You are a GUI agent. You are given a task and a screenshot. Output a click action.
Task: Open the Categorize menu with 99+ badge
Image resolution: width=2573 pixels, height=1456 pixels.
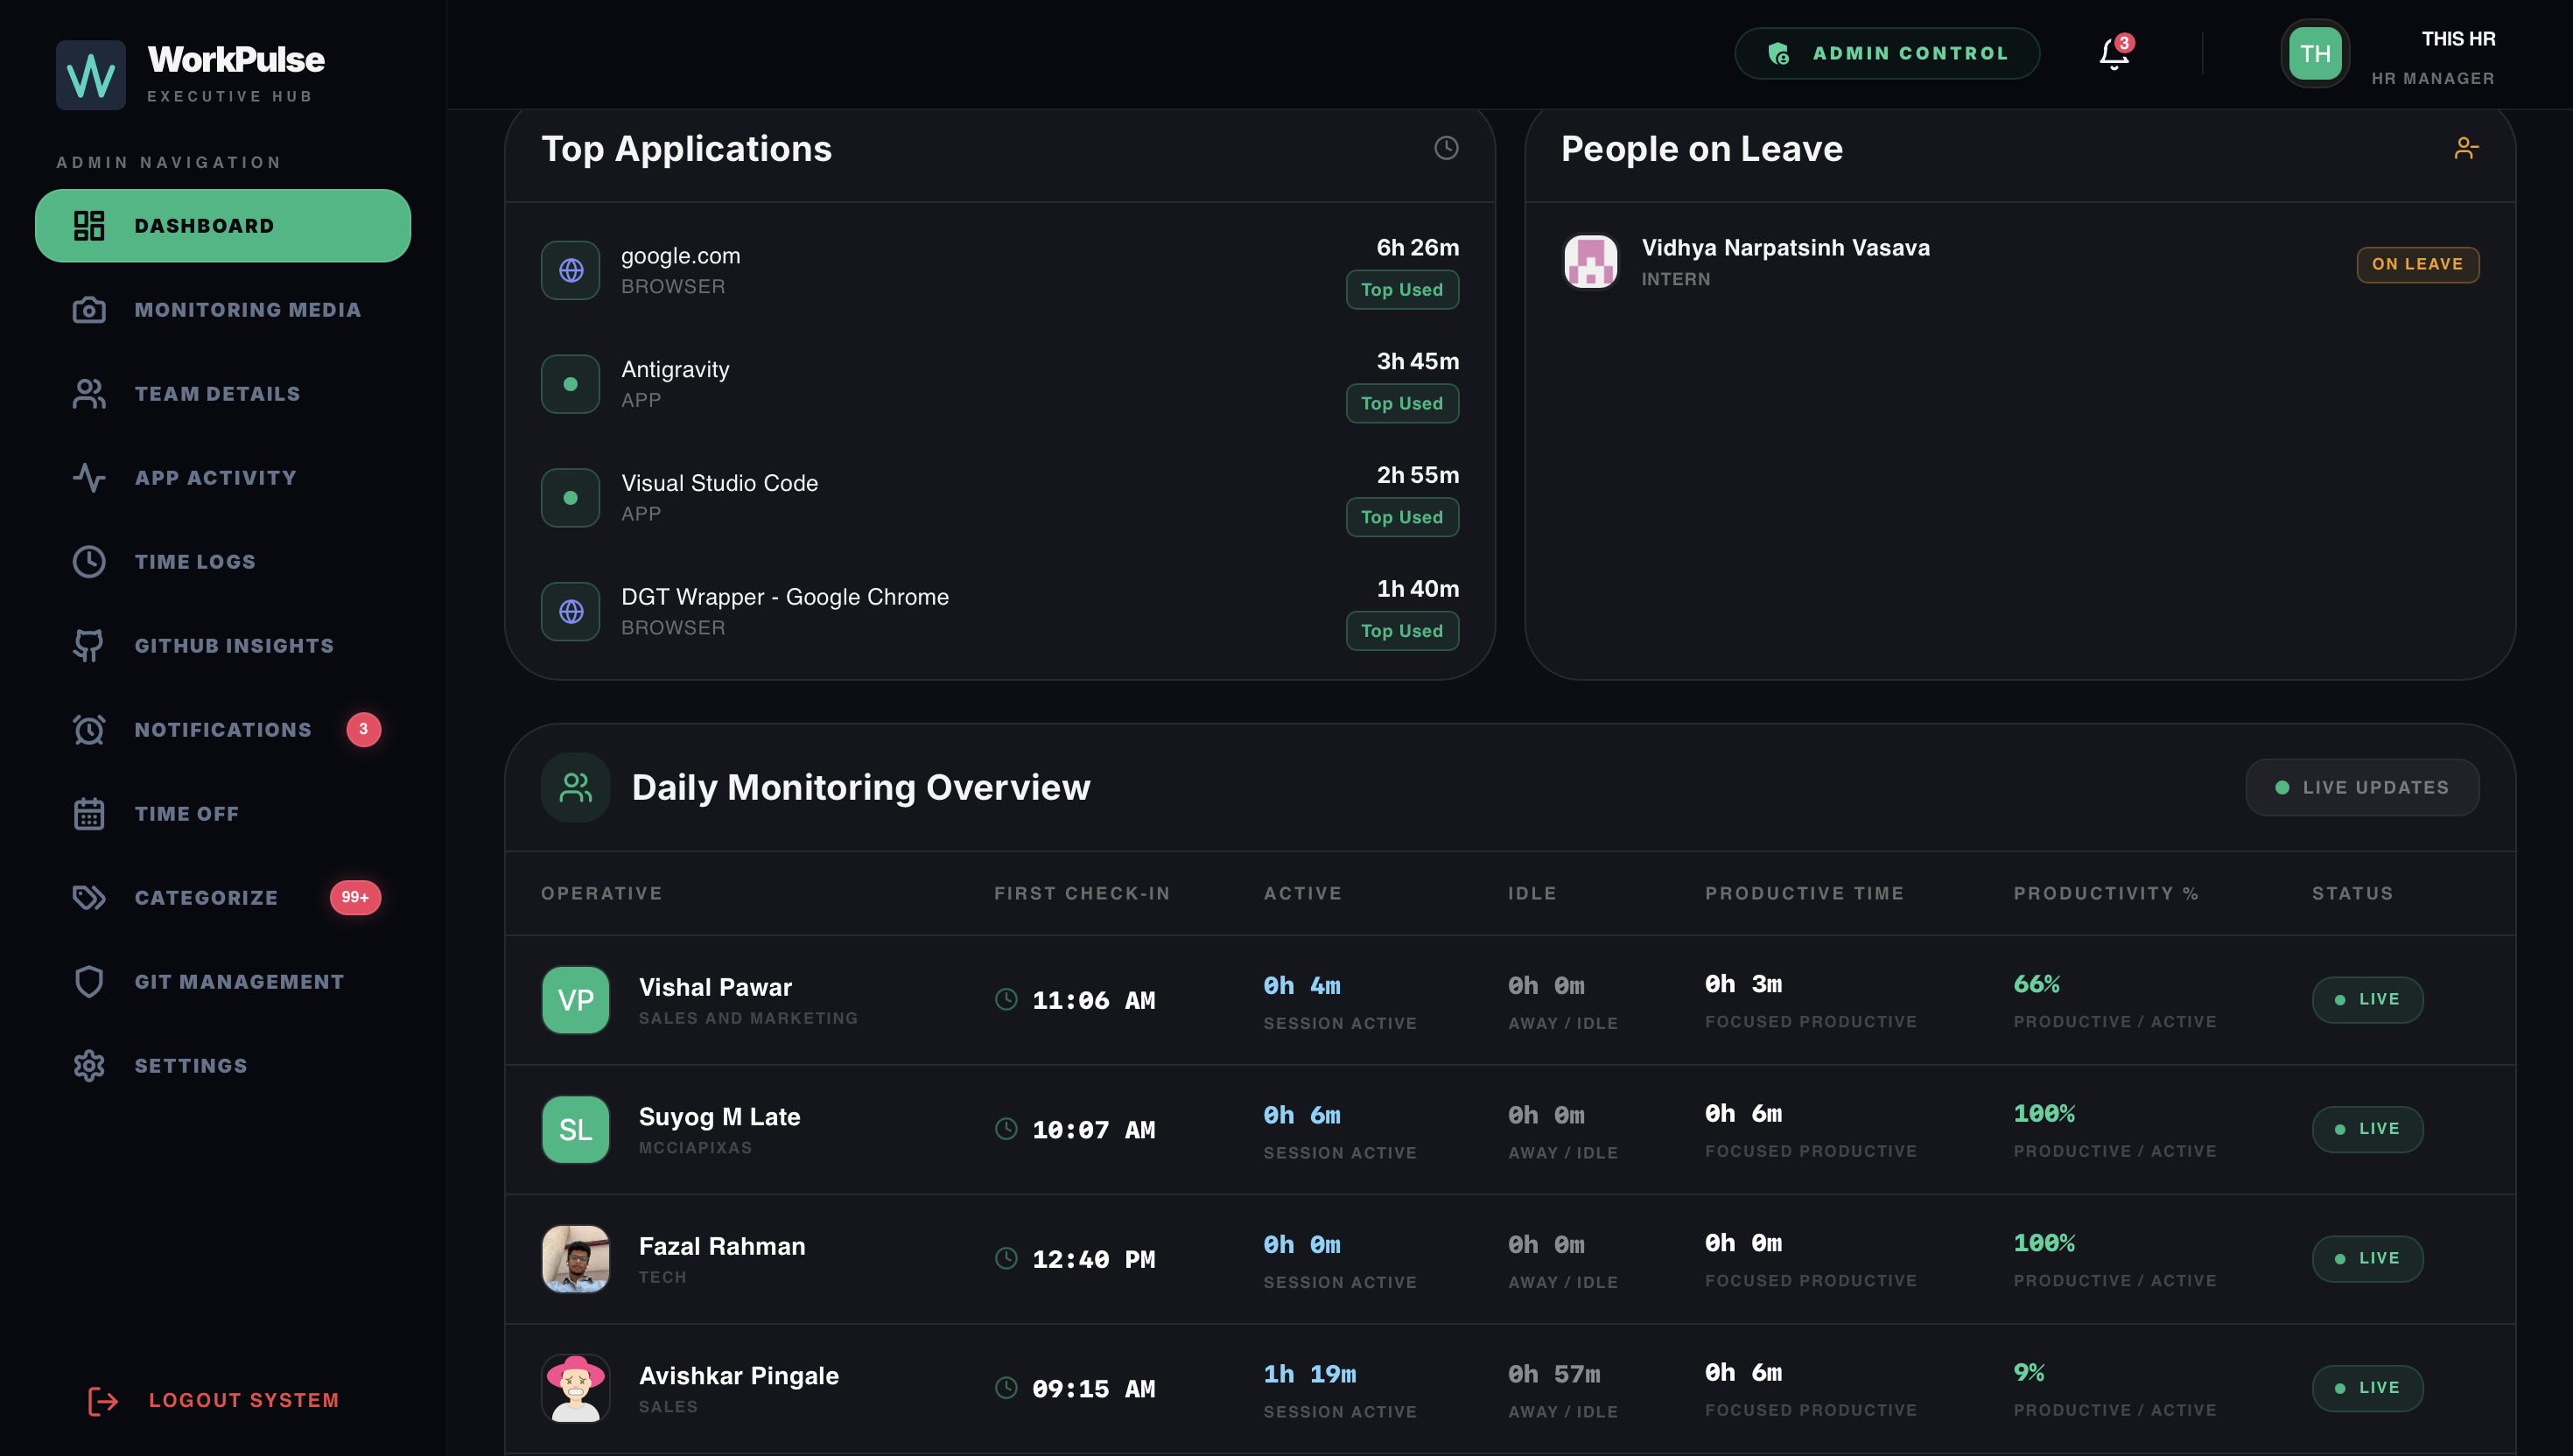(x=223, y=898)
